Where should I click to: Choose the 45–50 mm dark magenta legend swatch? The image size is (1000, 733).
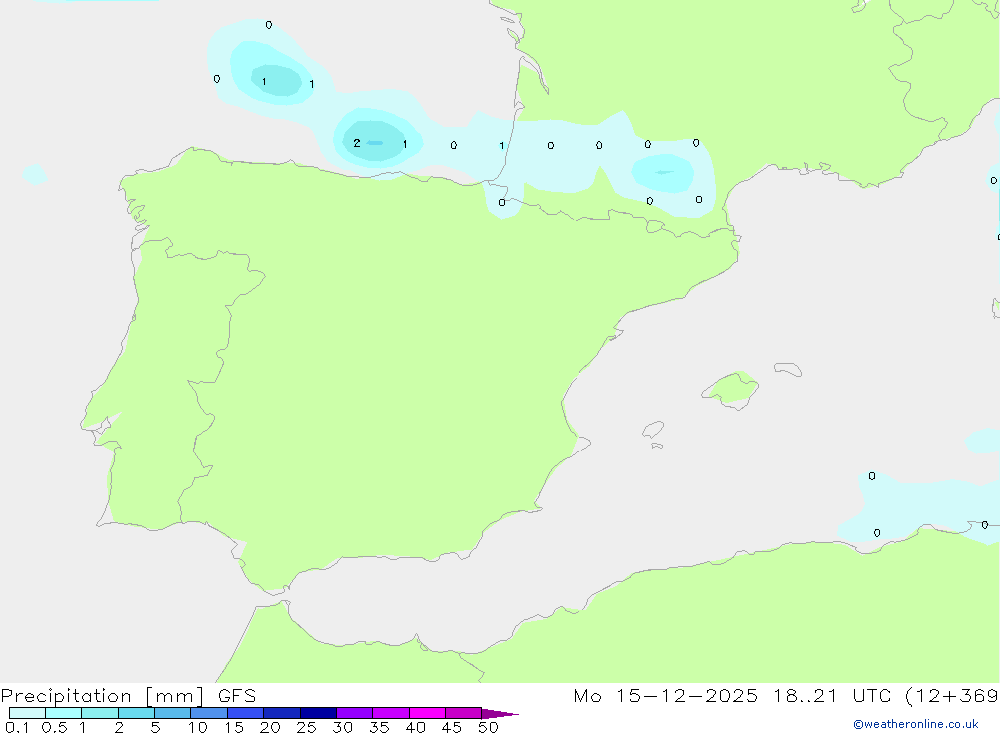click(x=463, y=713)
